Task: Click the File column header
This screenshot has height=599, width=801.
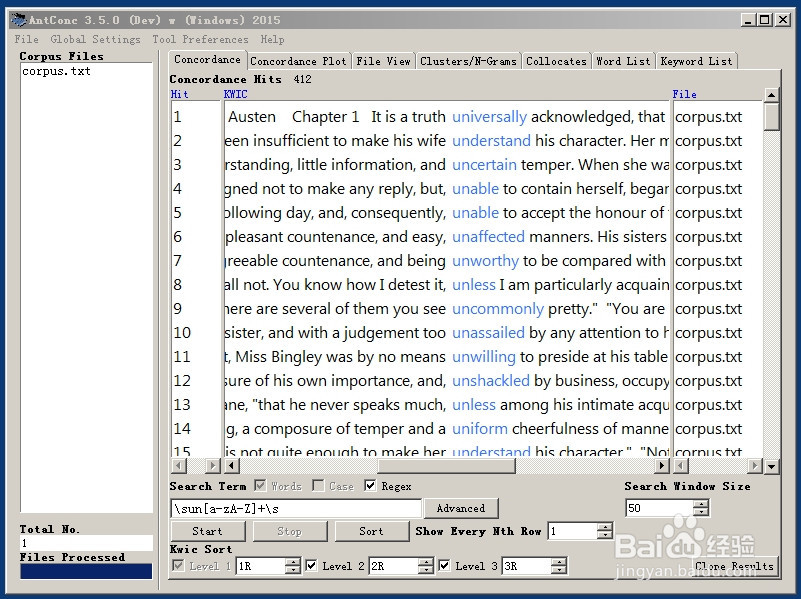Action: [685, 94]
